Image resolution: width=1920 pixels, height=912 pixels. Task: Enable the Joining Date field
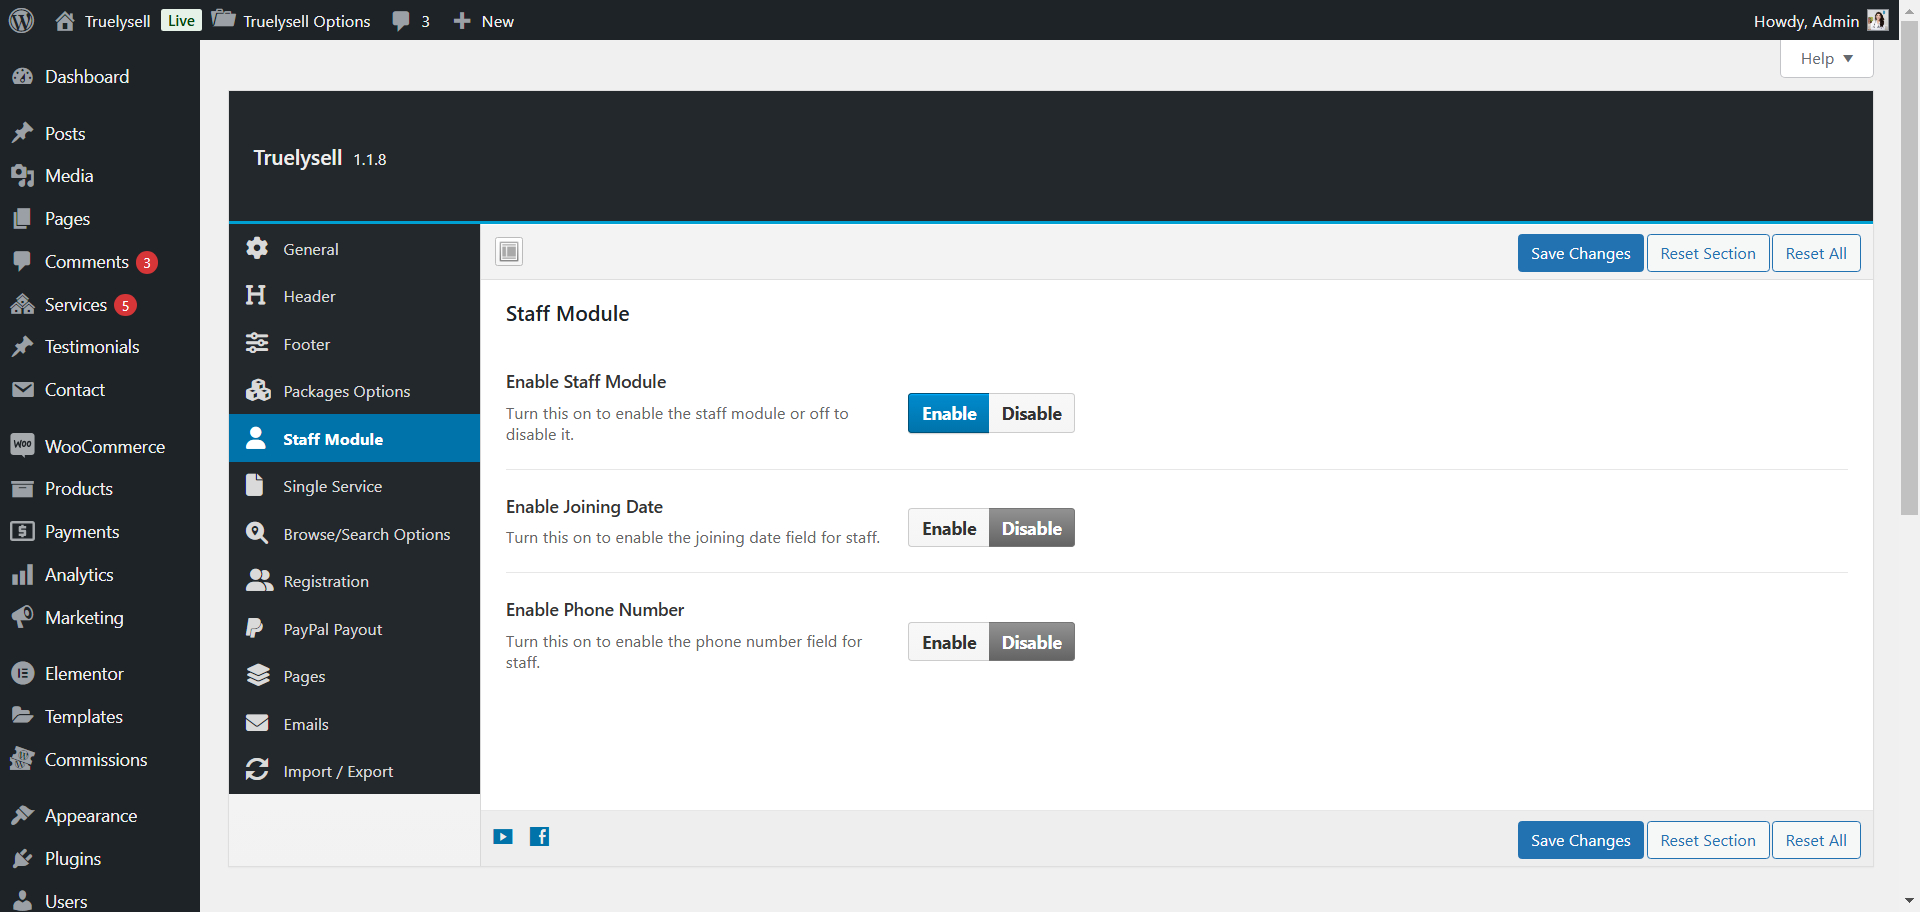coord(948,528)
